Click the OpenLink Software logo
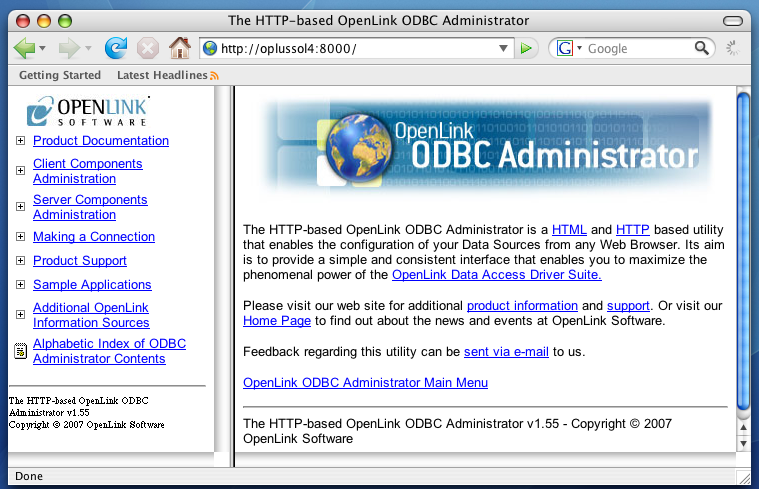The height and width of the screenshot is (489, 759). [87, 111]
